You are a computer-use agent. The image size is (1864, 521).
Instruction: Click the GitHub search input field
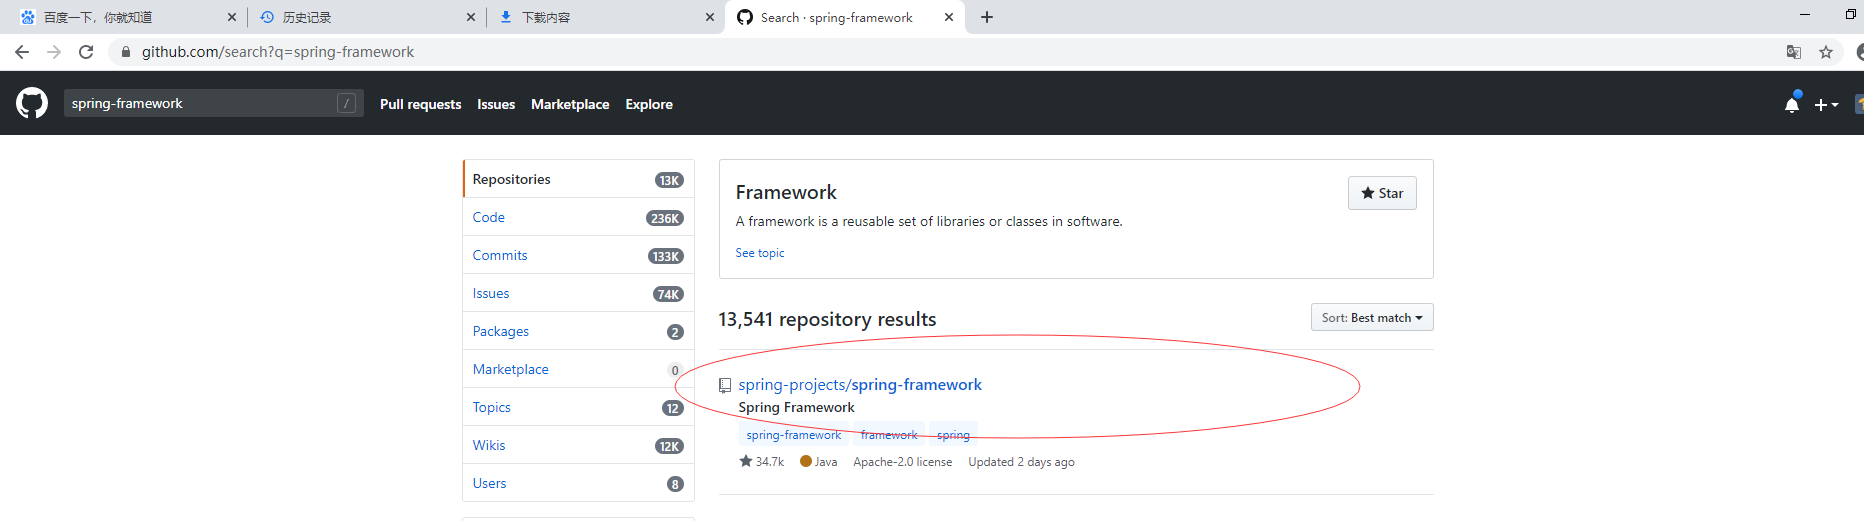[200, 103]
